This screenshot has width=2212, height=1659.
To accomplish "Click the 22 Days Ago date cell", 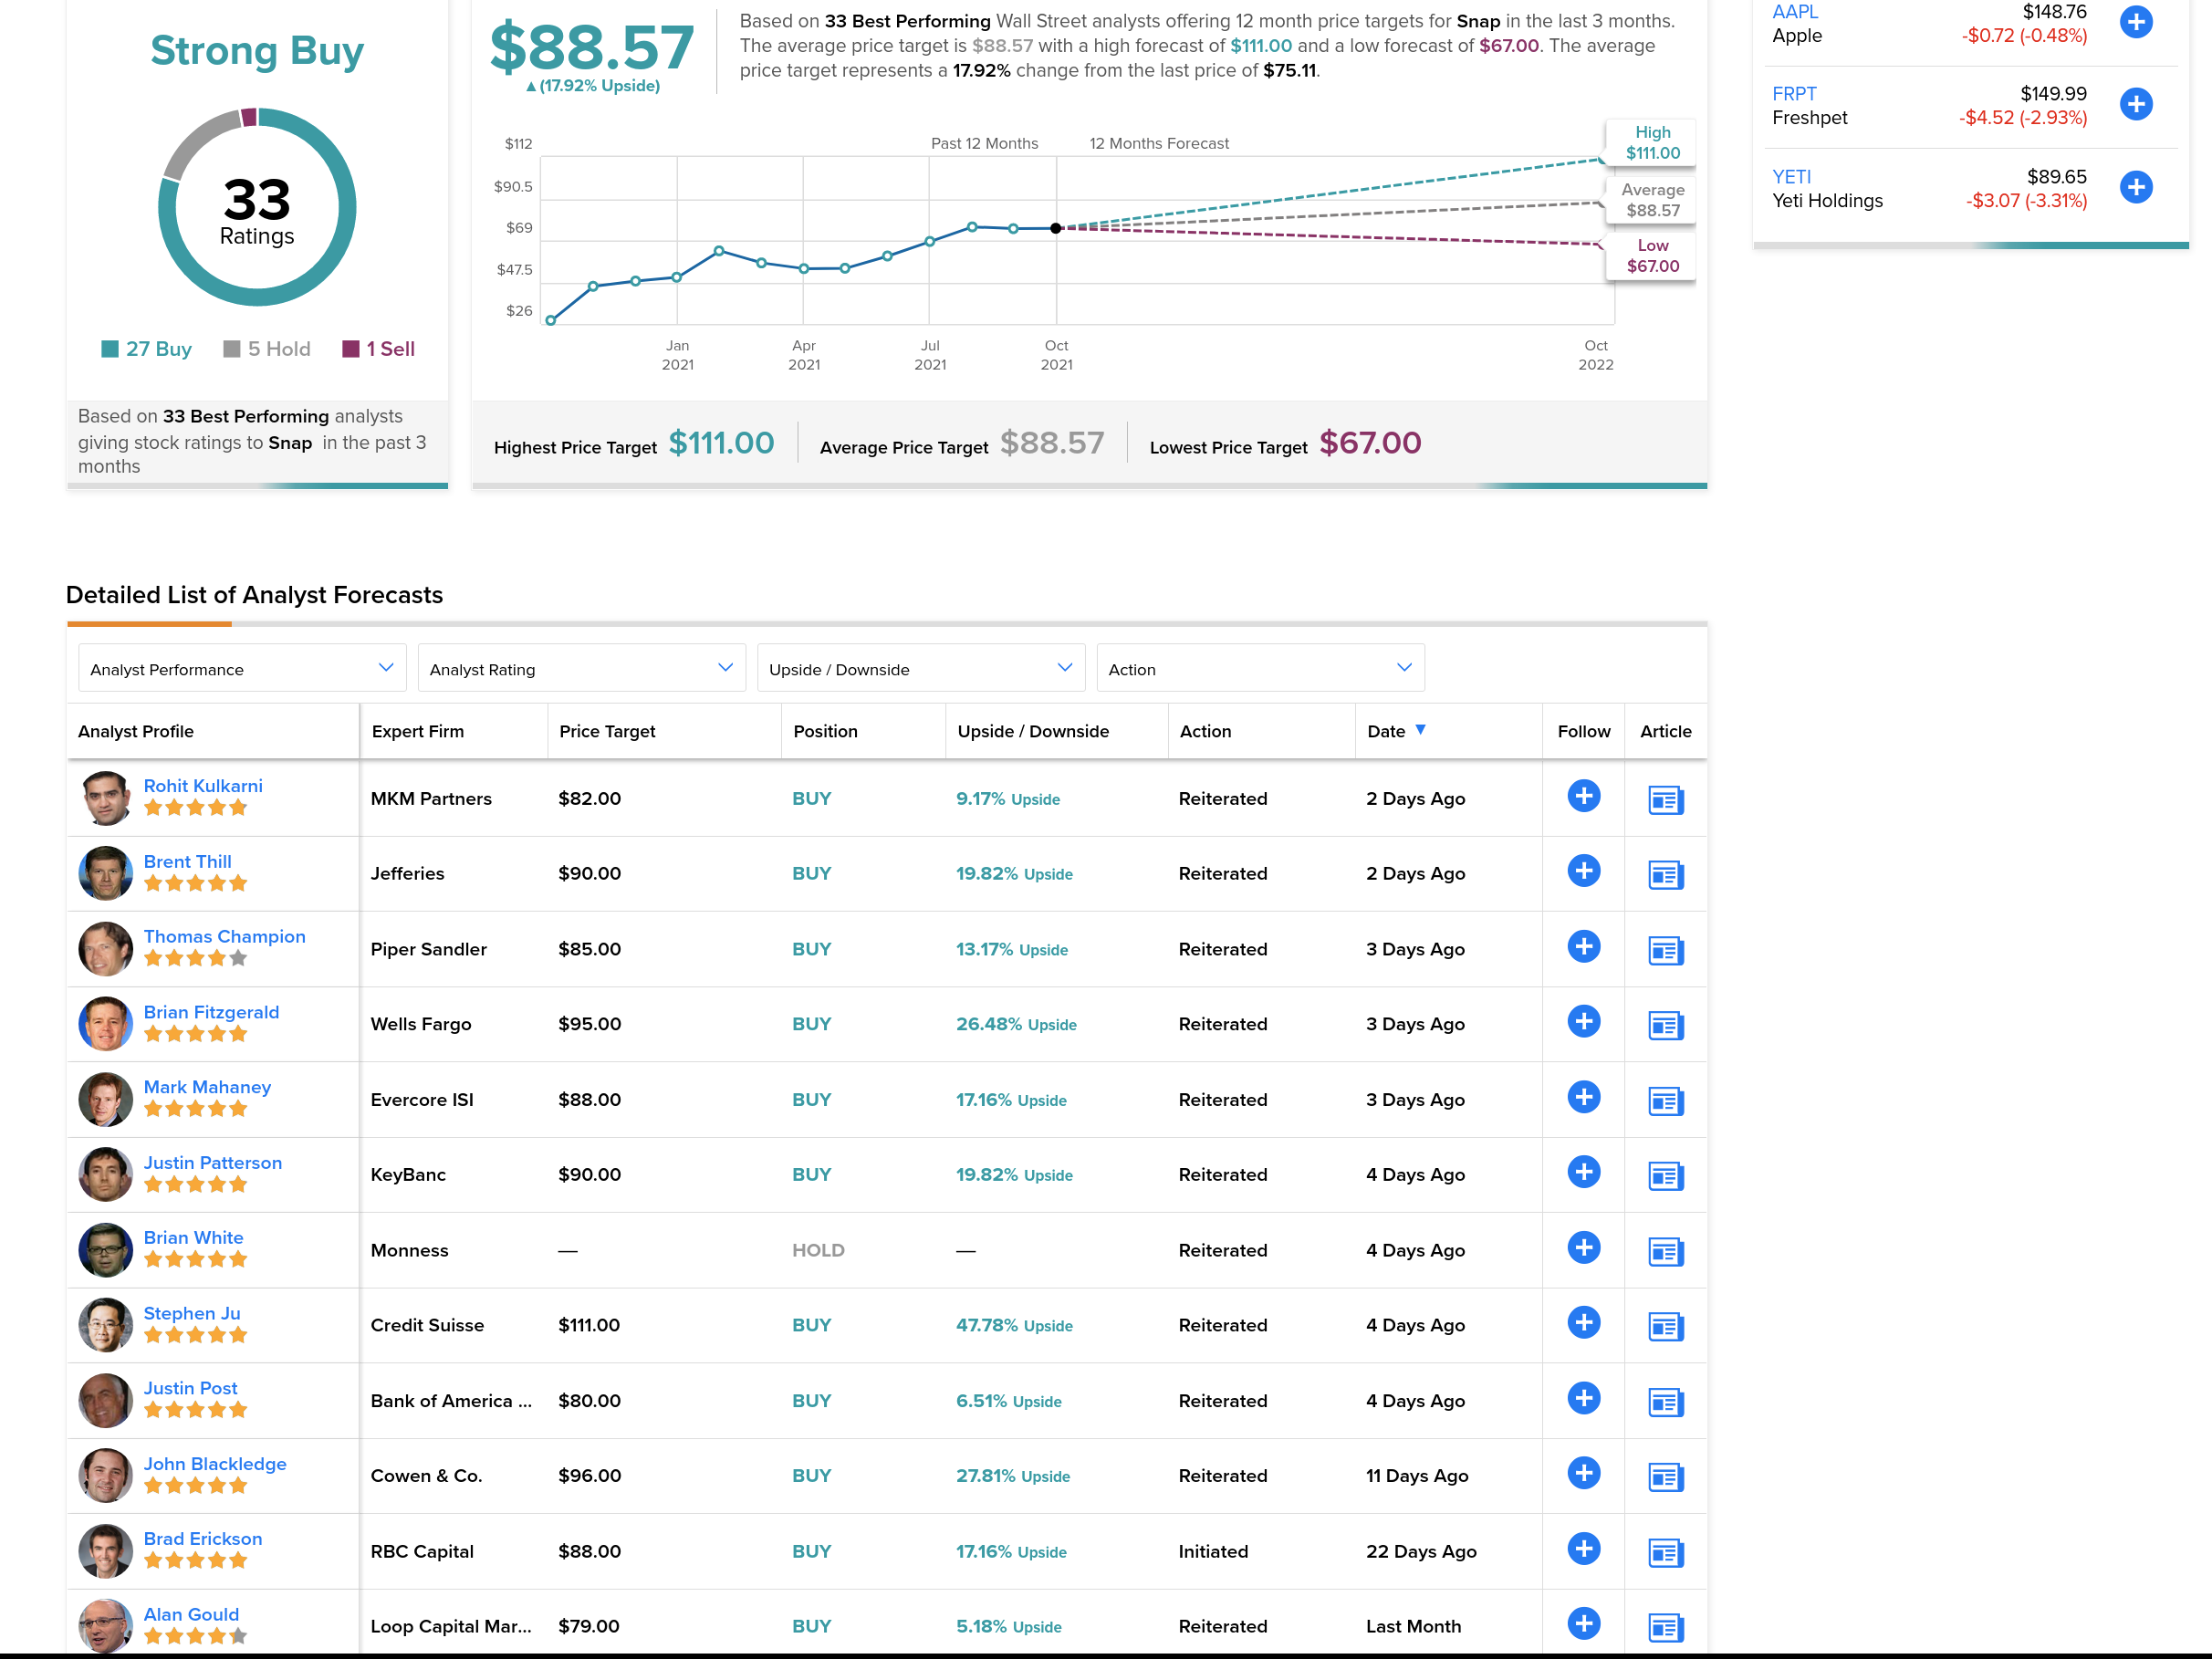I will pos(1421,1551).
